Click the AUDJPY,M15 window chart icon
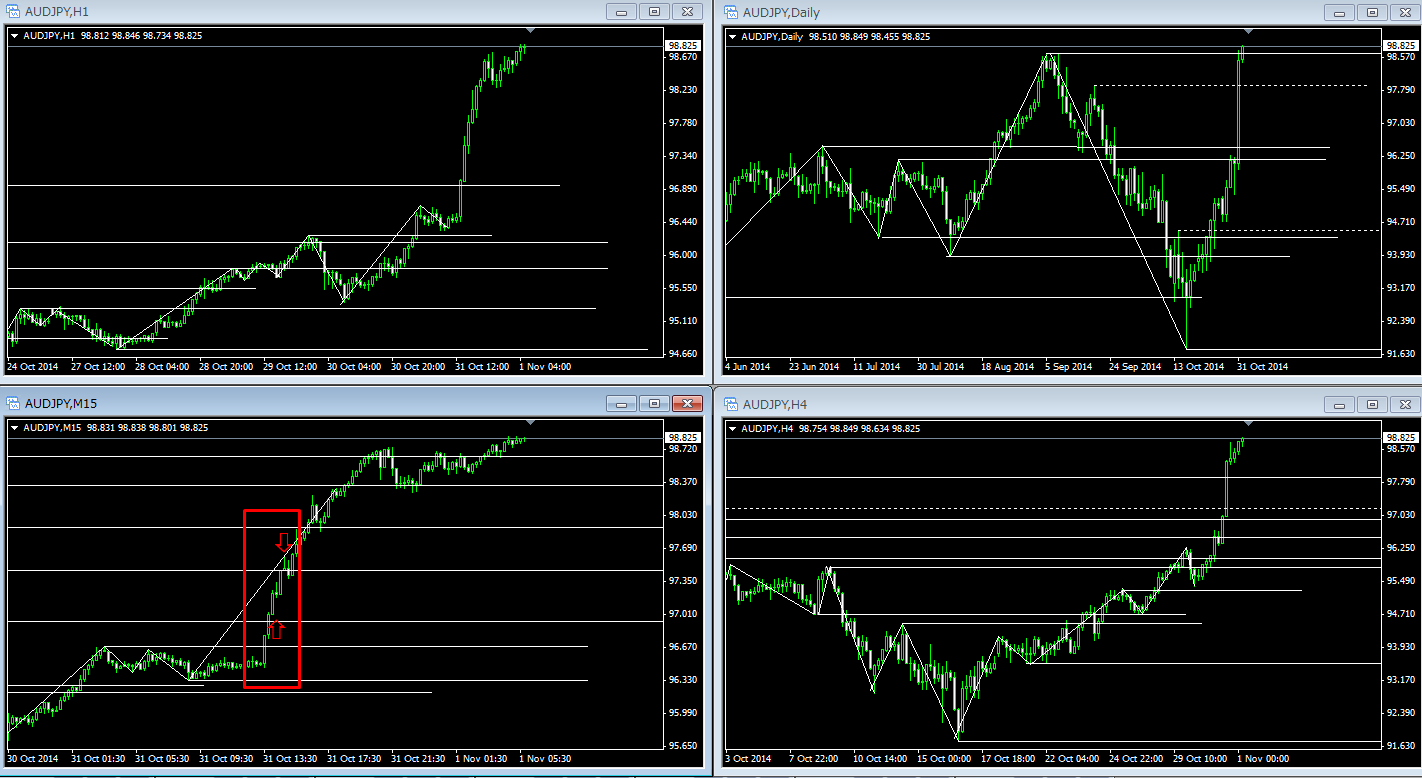Screen dimensions: 1422x778 point(14,404)
